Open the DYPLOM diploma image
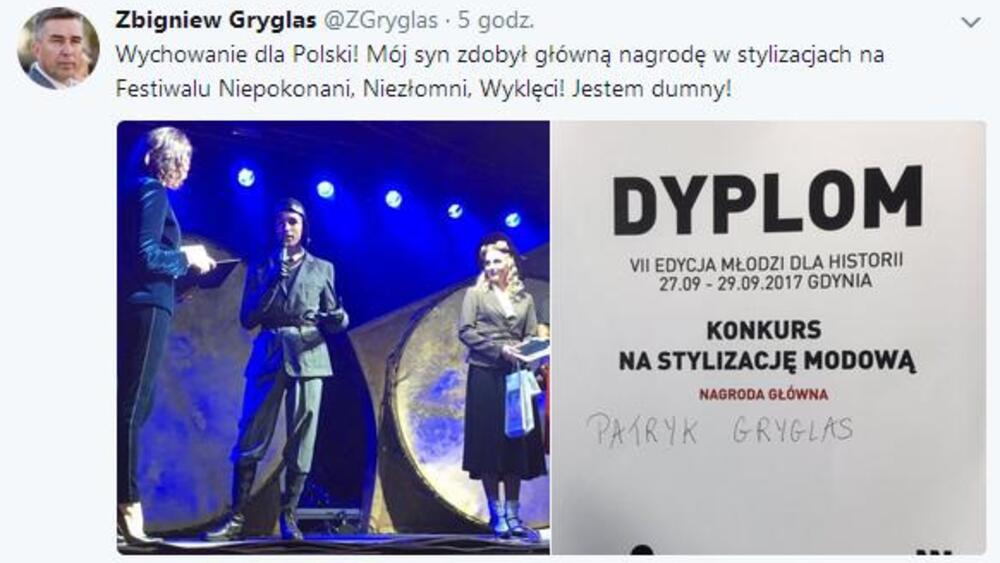Screen dimensions: 1000x563 tap(768, 337)
